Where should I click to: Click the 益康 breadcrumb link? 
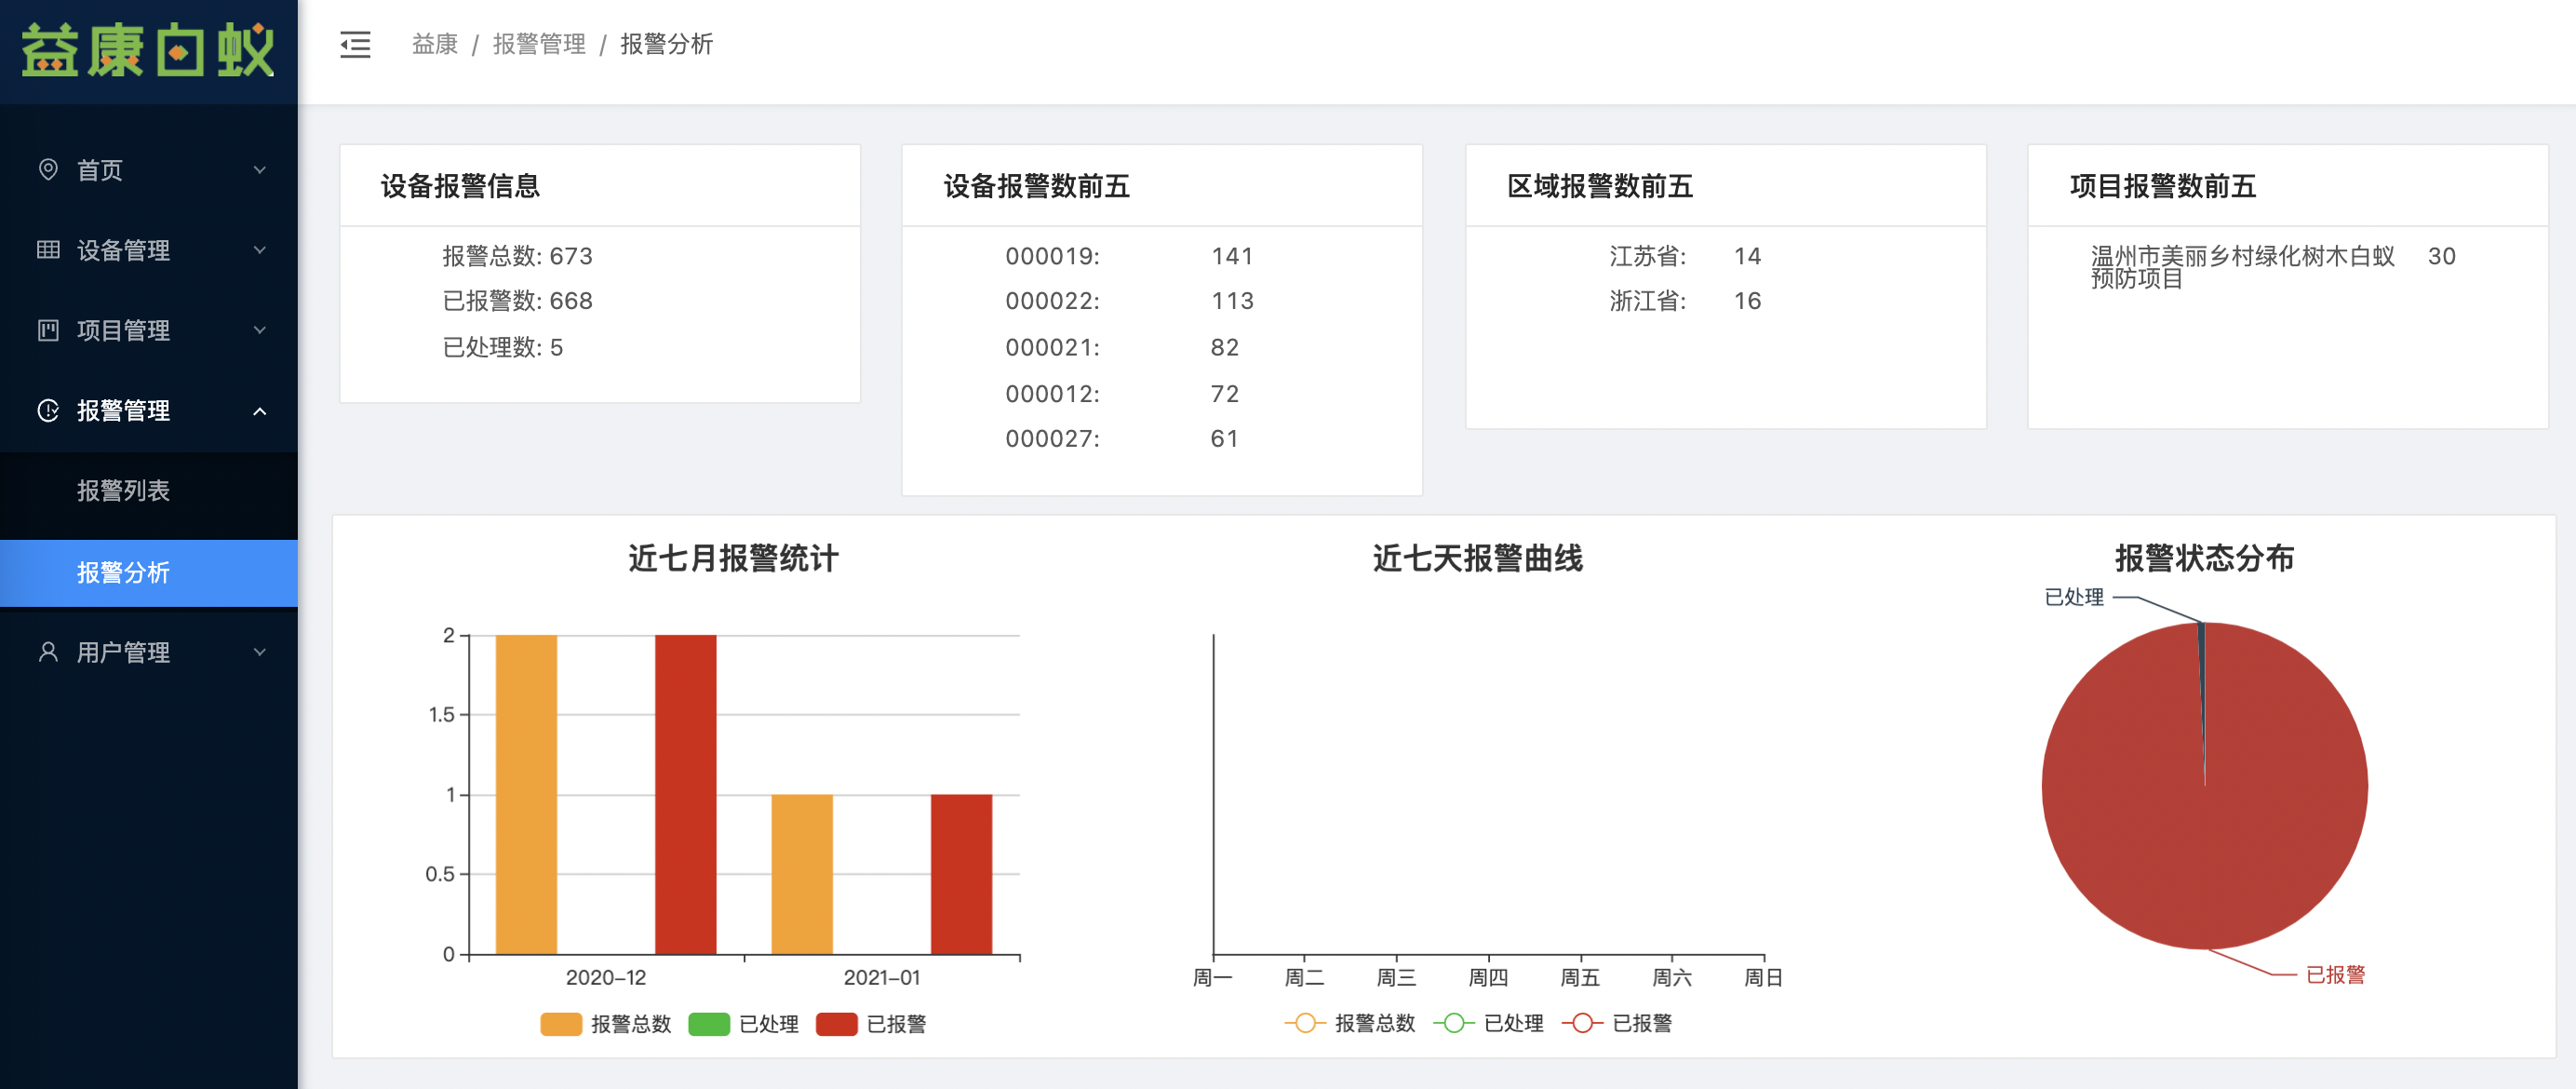point(434,45)
